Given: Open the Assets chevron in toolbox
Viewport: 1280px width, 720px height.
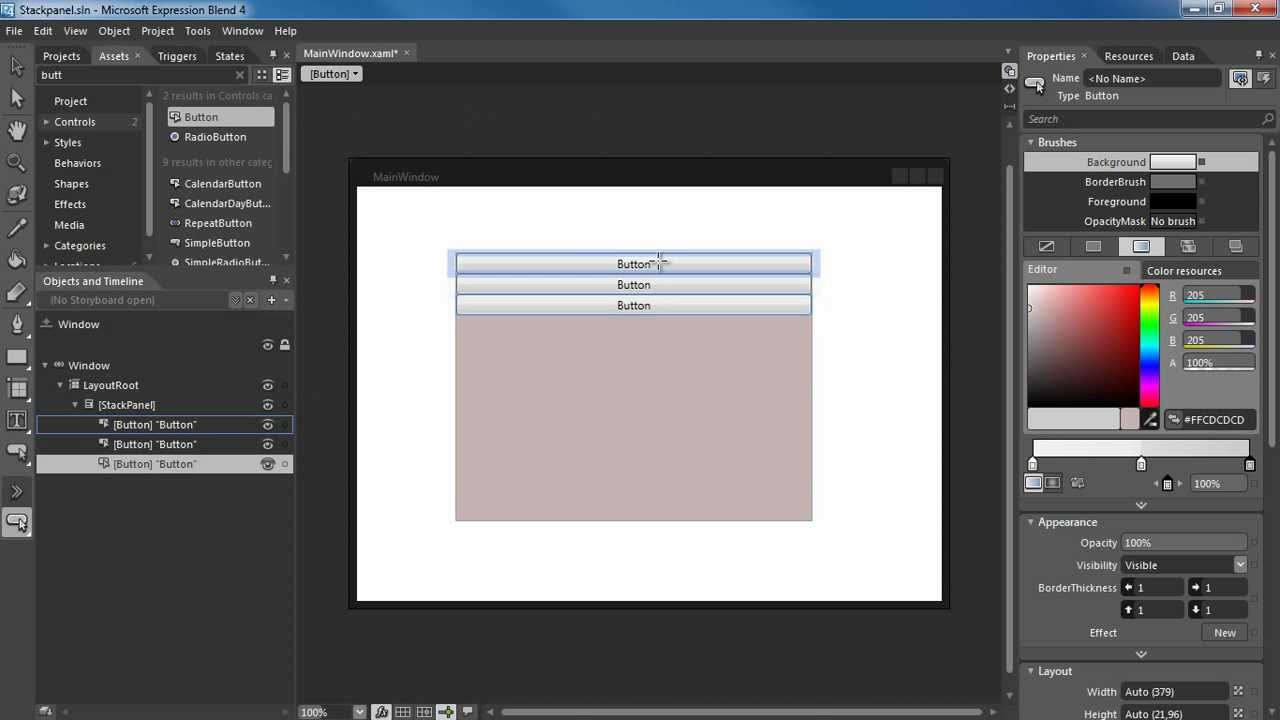Looking at the screenshot, I should pos(16,491).
